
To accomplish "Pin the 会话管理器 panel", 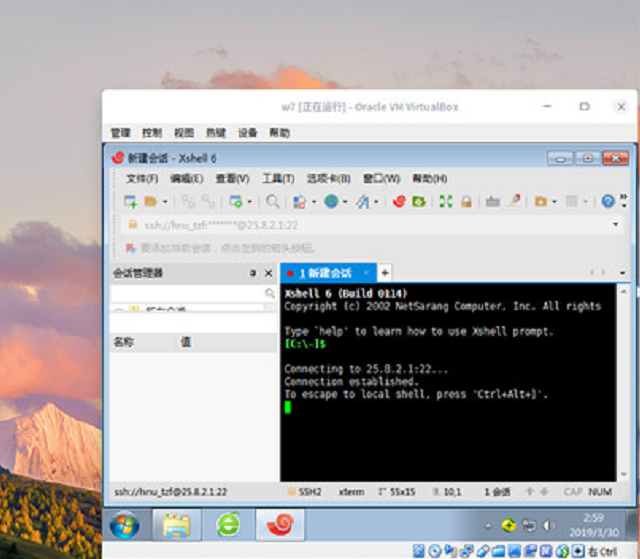I will tap(253, 273).
